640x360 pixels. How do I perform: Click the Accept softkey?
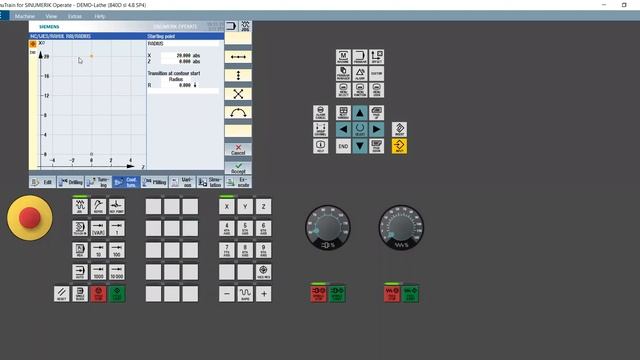238,168
